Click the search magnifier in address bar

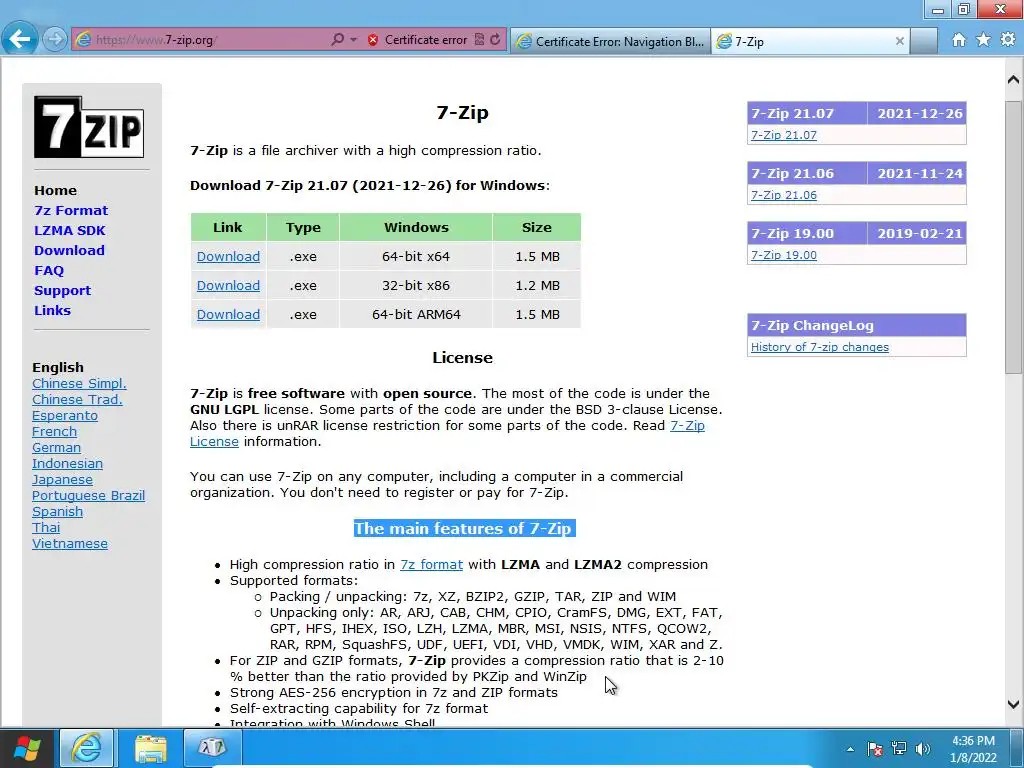(337, 39)
